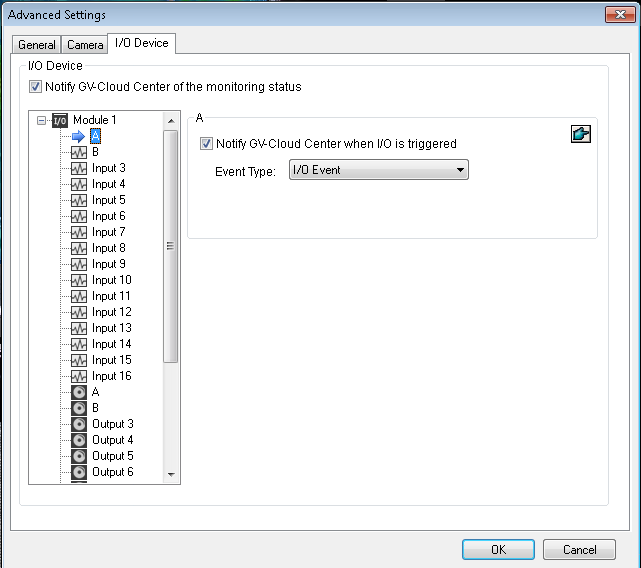
Task: Collapse the Module 1 tree node
Action: 41,121
